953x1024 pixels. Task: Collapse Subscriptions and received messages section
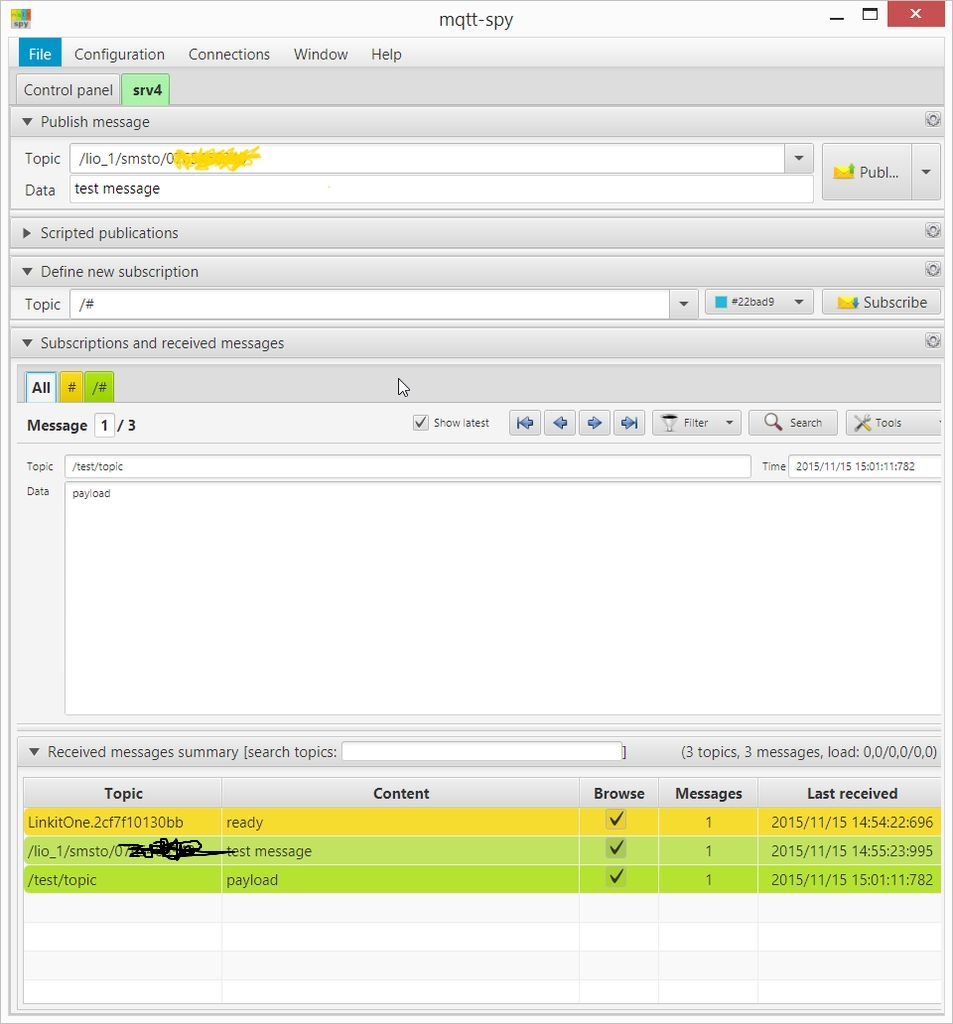pyautogui.click(x=27, y=343)
